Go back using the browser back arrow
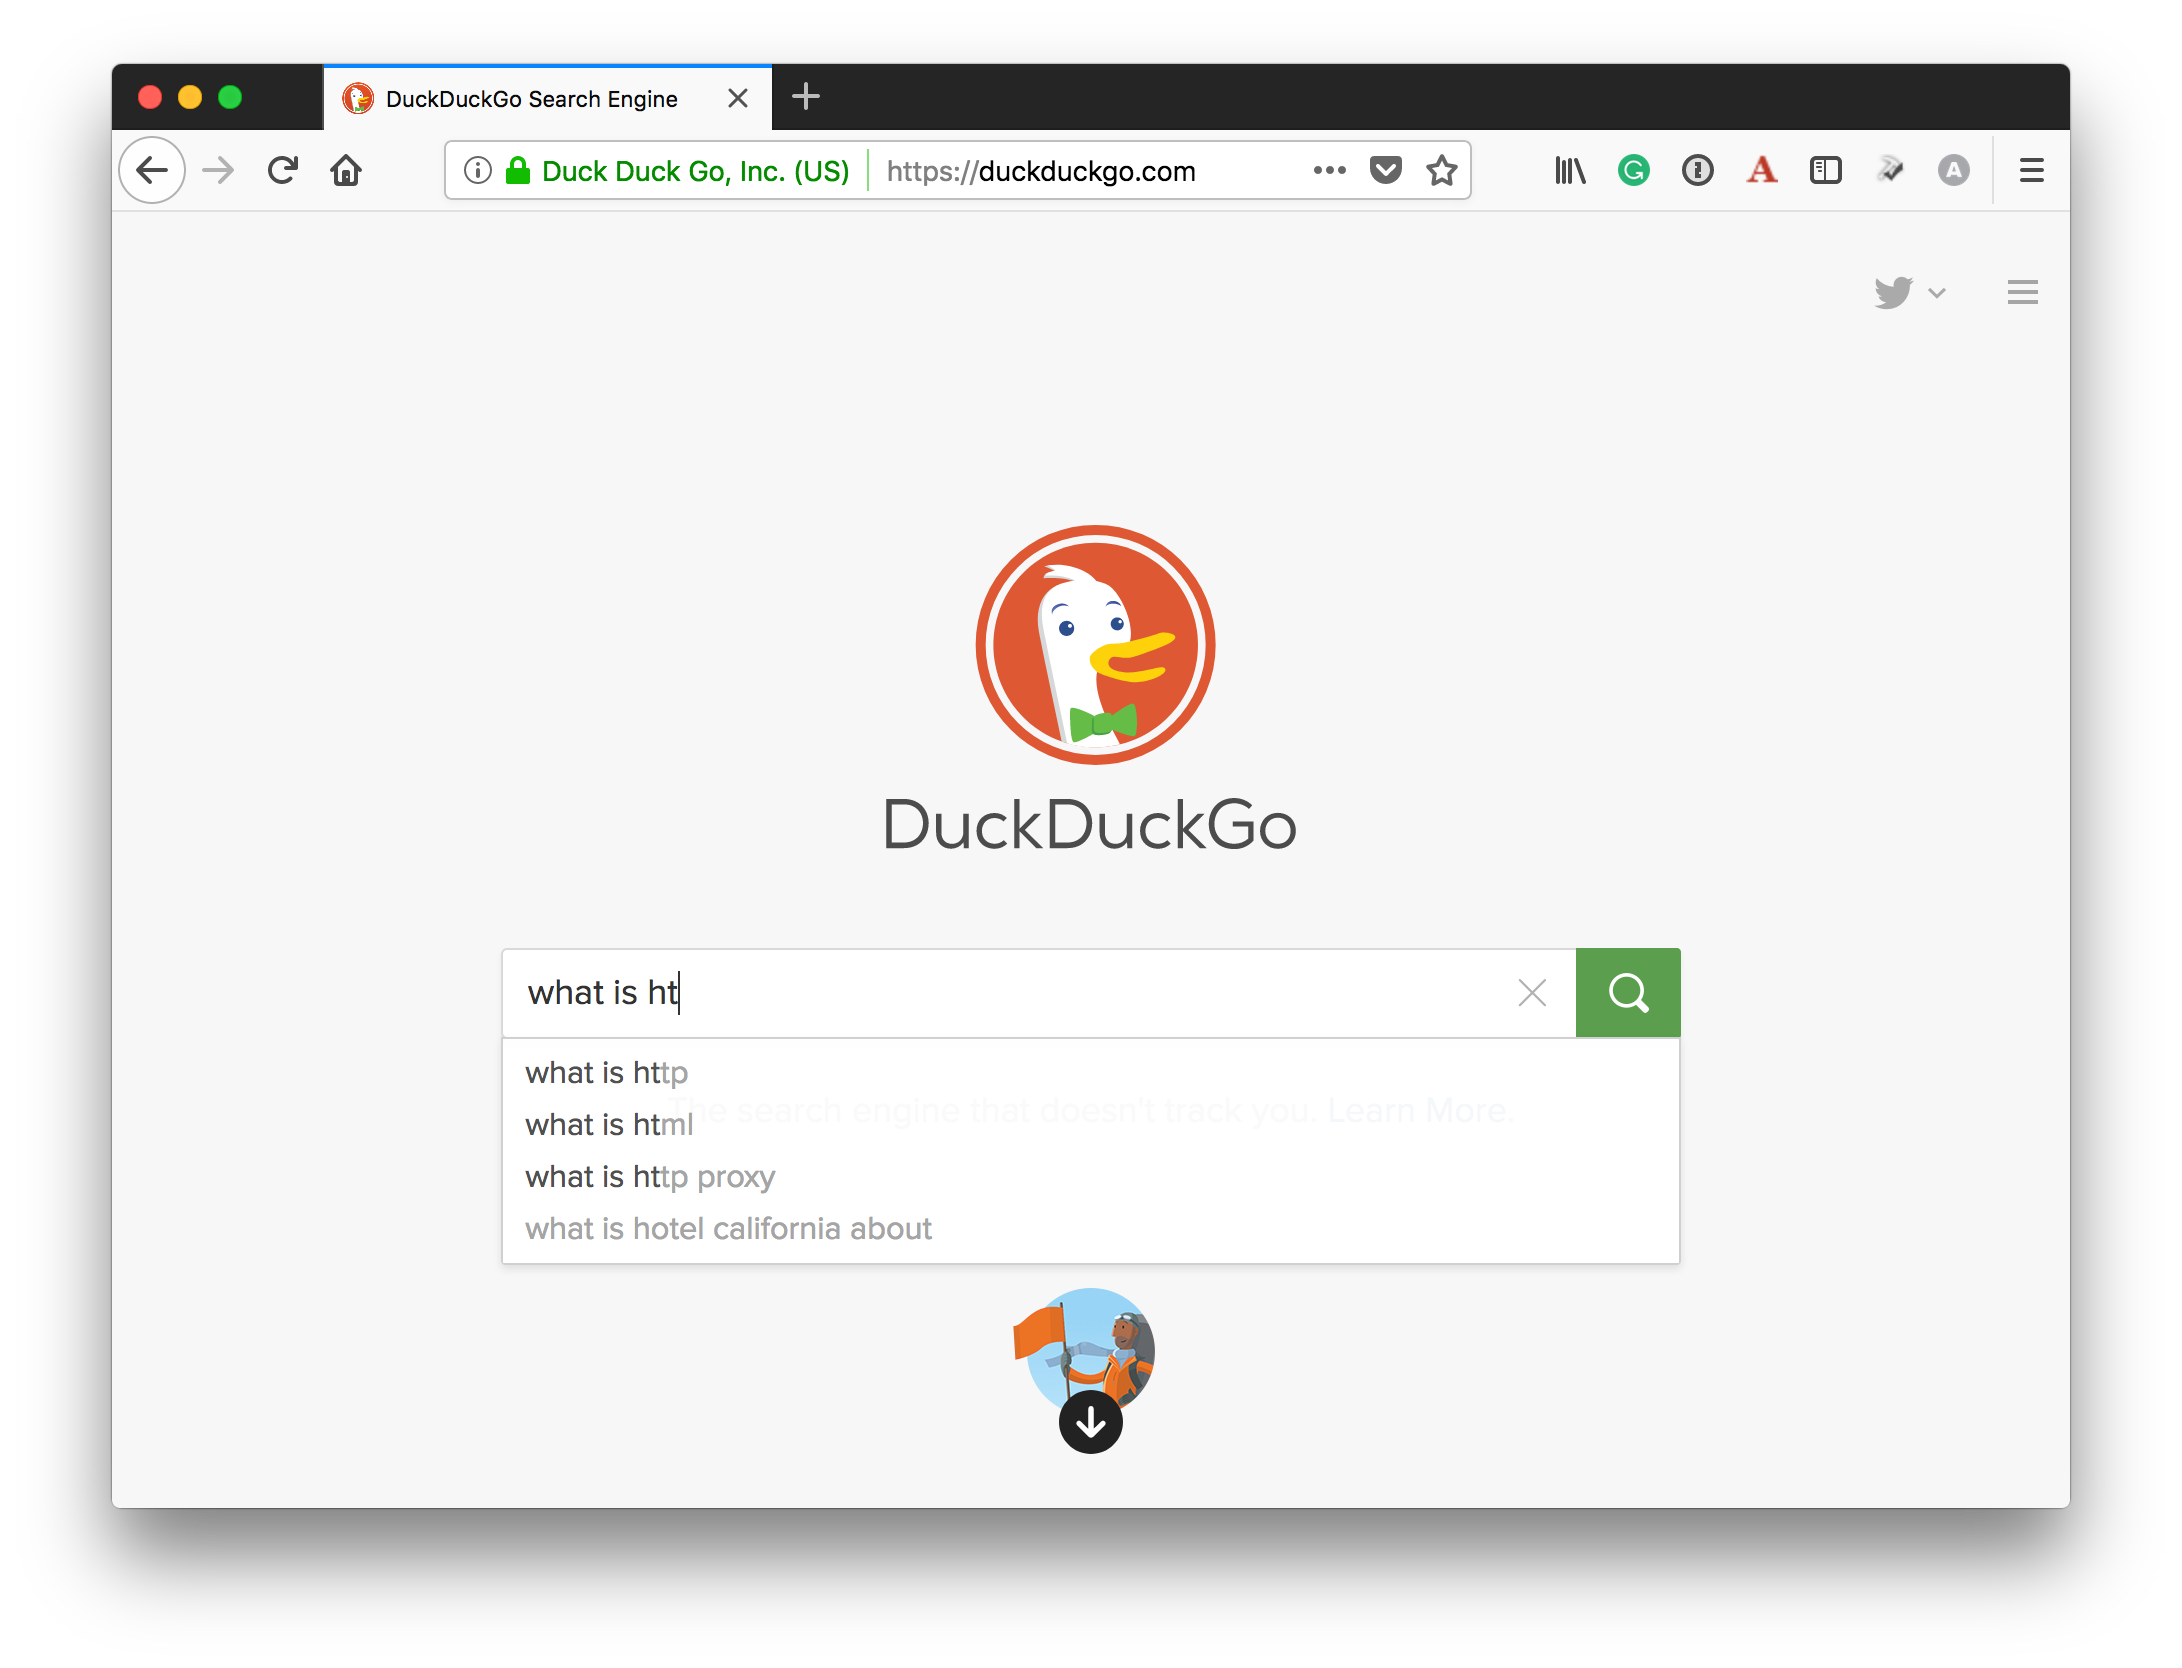The image size is (2182, 1668). pyautogui.click(x=152, y=171)
